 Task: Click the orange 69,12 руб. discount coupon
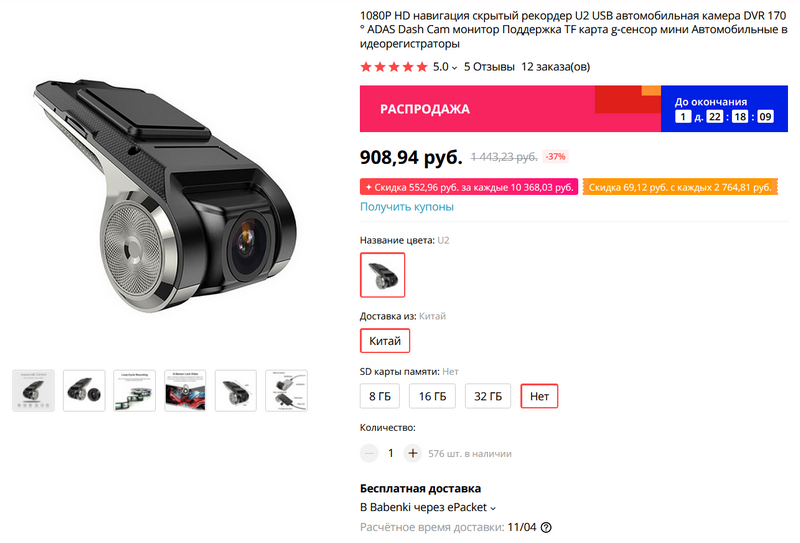(x=680, y=187)
